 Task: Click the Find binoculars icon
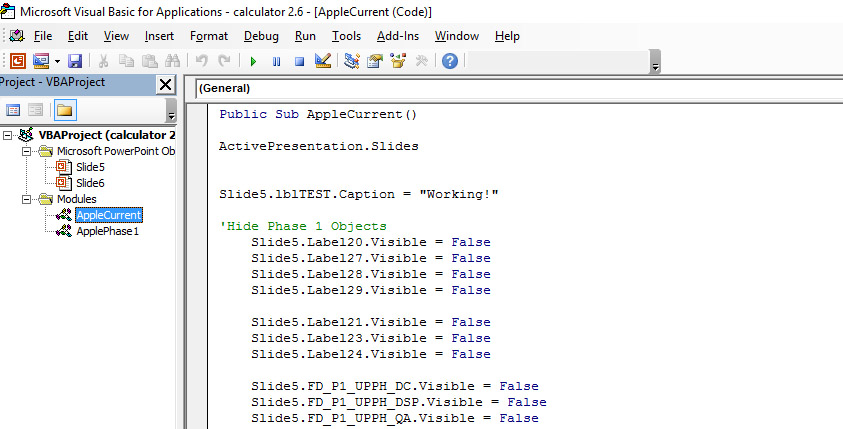[173, 61]
